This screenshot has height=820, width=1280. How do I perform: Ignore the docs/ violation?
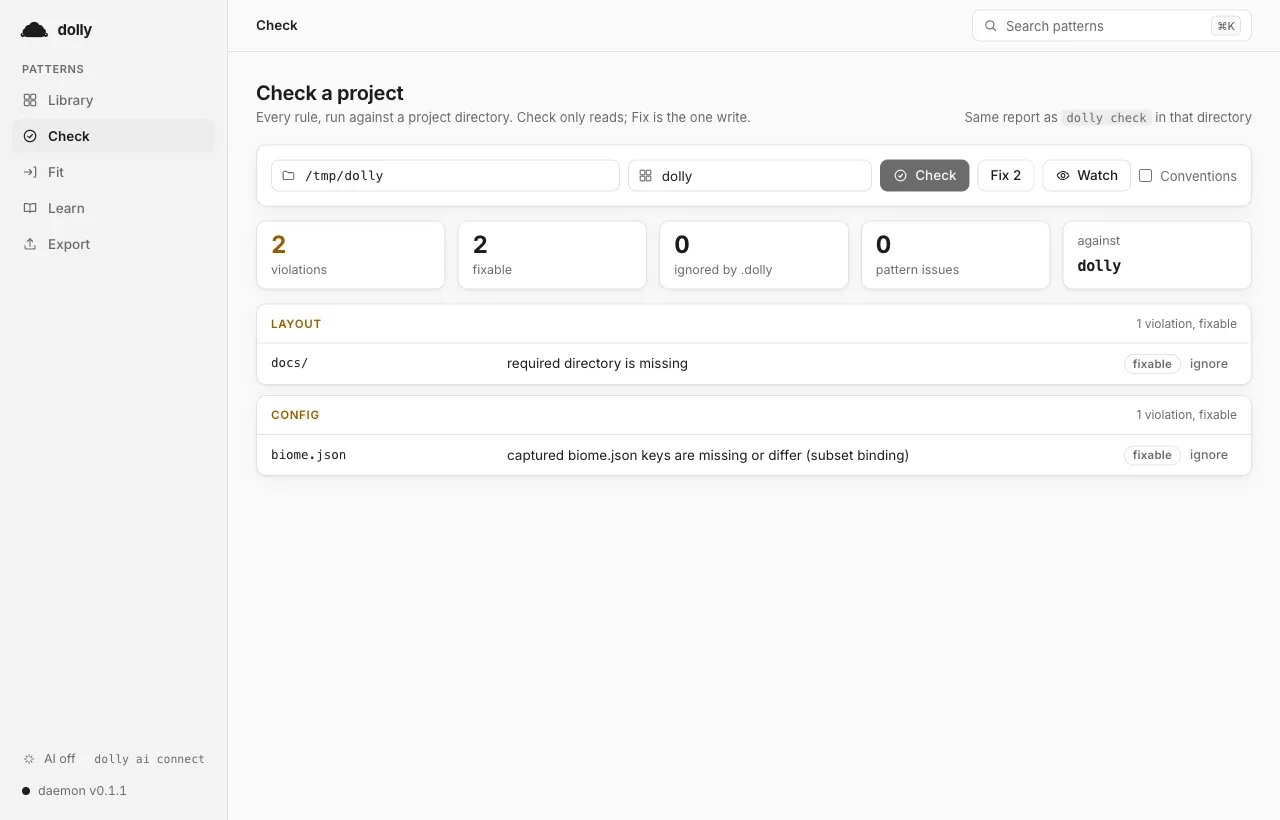tap(1208, 364)
